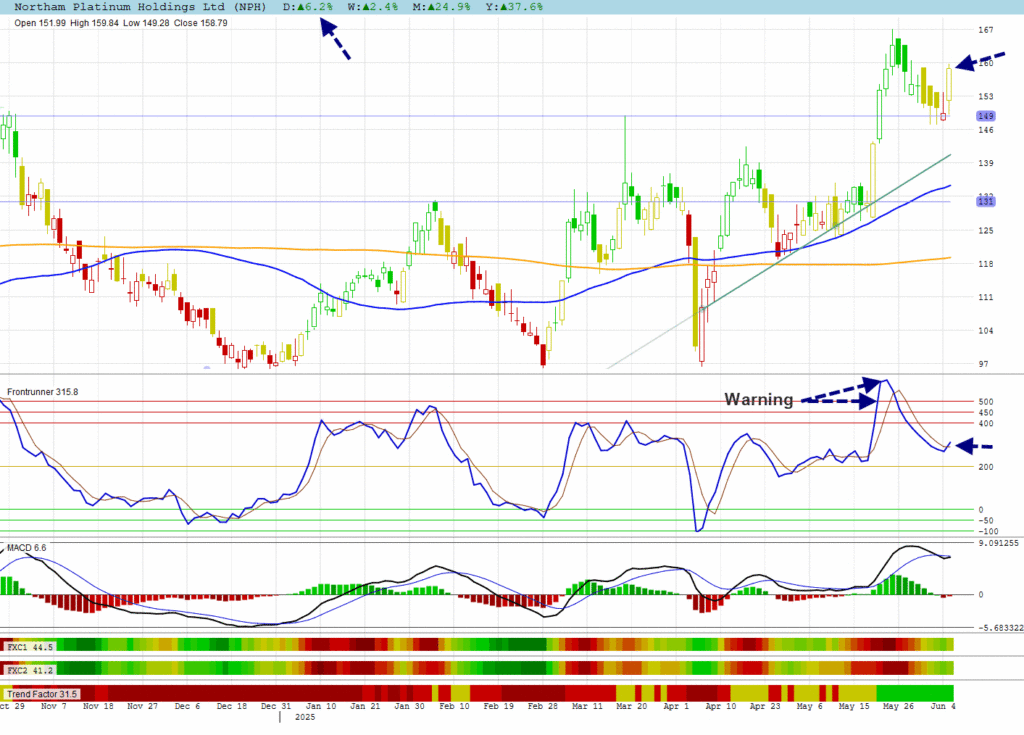Click the 97 price axis label
Screen dimensions: 1024x735
coord(983,364)
